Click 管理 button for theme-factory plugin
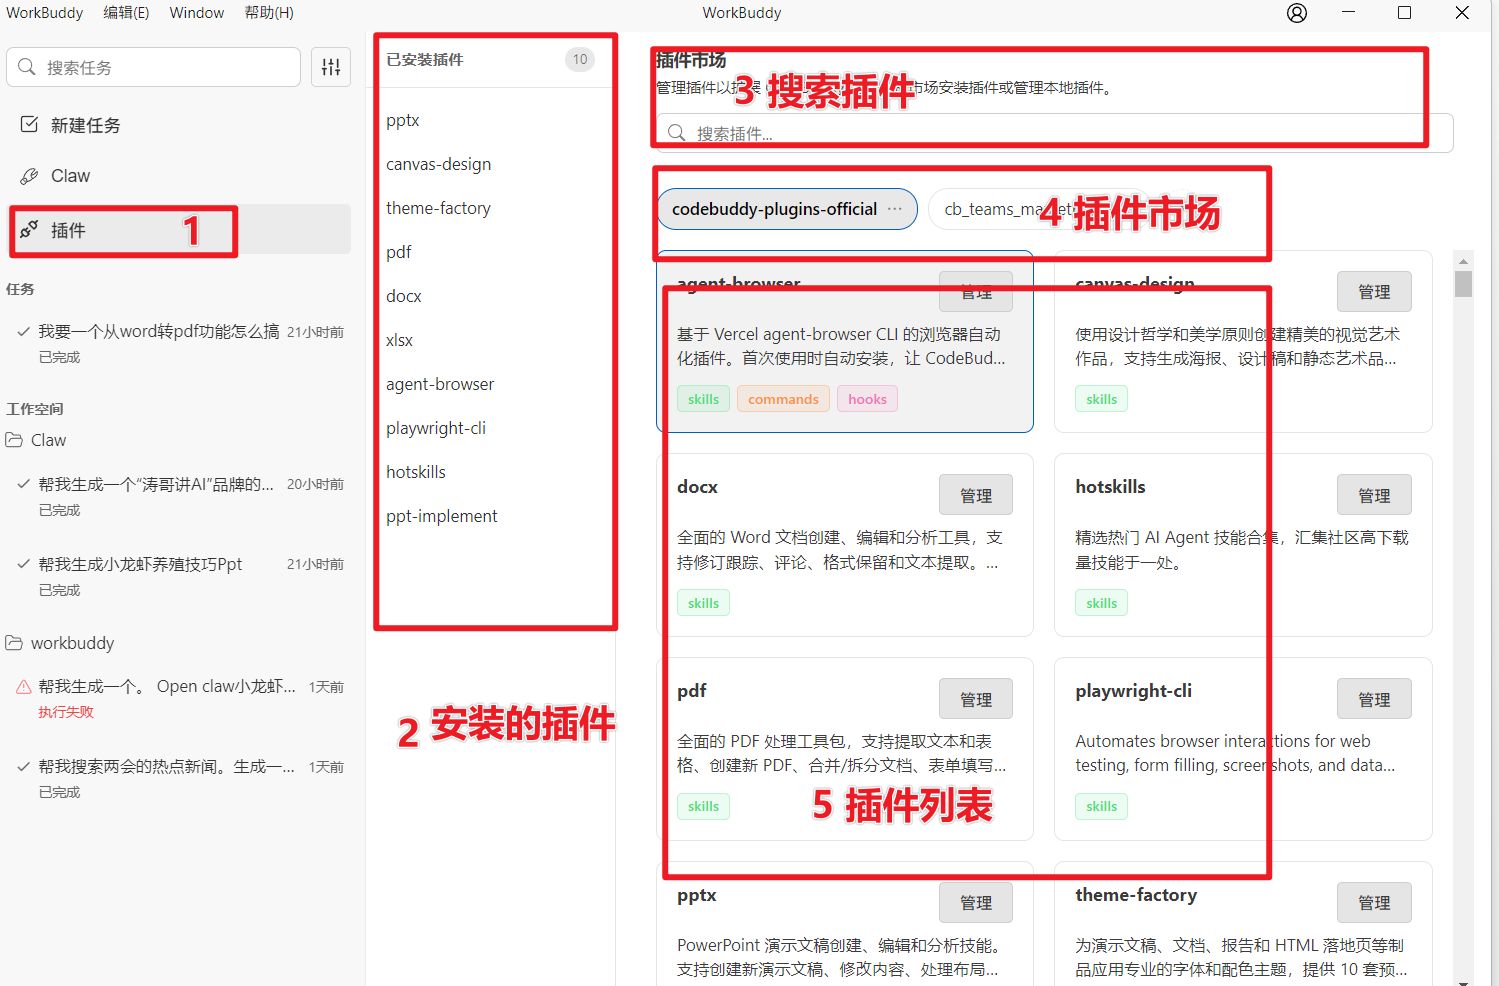The width and height of the screenshot is (1499, 986). (x=1374, y=902)
